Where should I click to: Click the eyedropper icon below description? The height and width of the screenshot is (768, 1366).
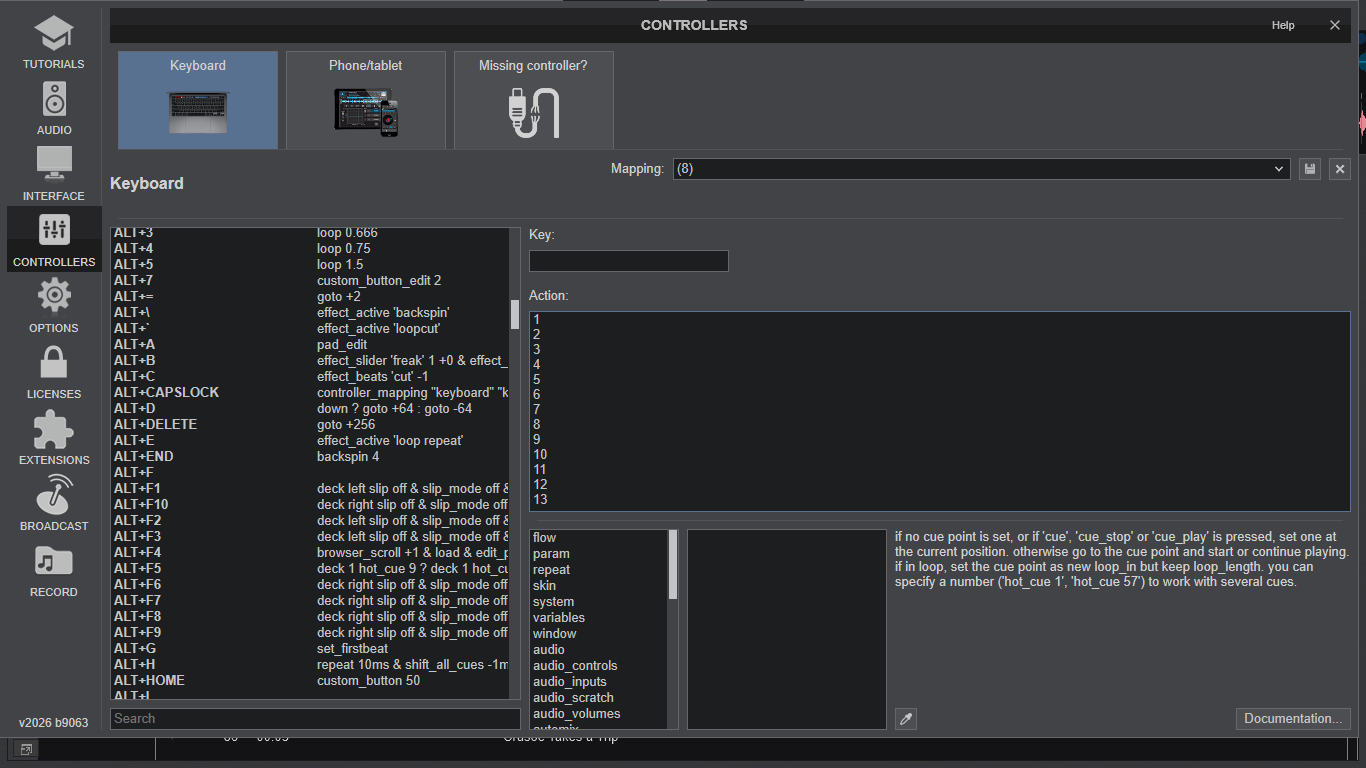tap(906, 719)
